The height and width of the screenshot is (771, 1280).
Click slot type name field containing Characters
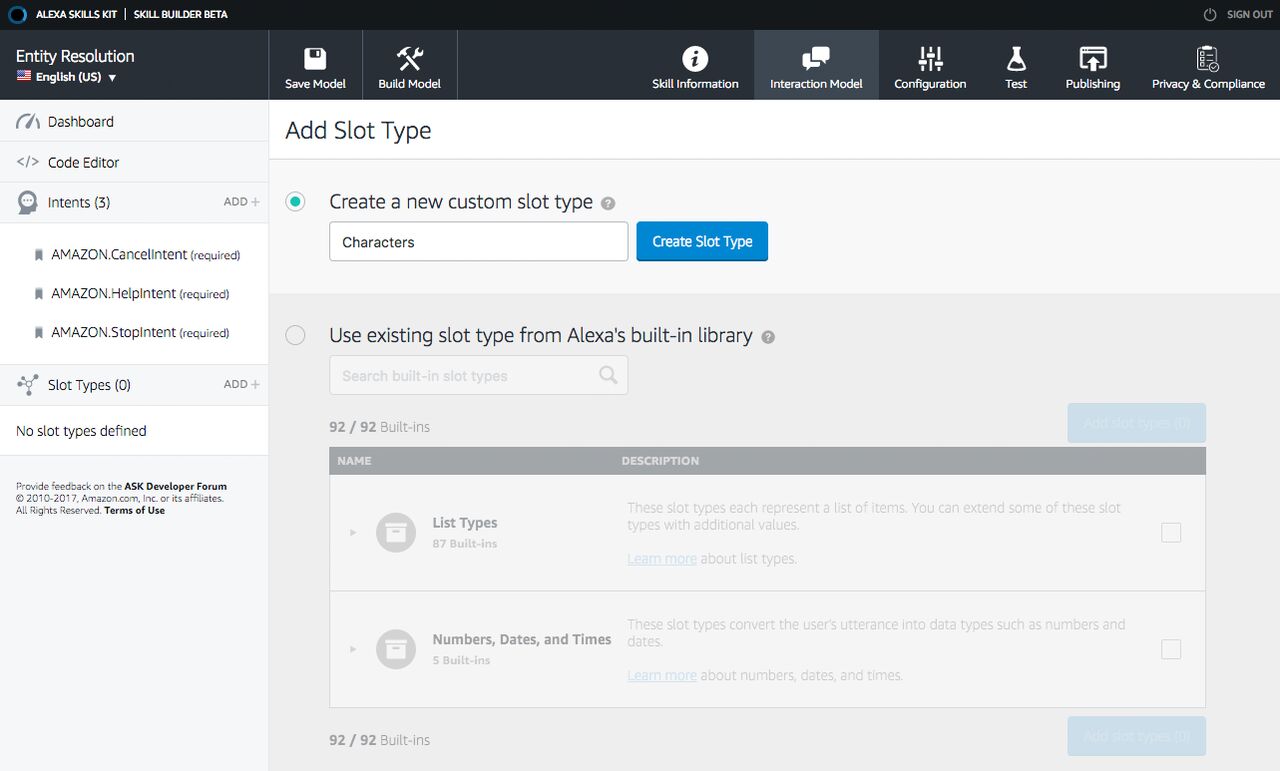click(479, 242)
